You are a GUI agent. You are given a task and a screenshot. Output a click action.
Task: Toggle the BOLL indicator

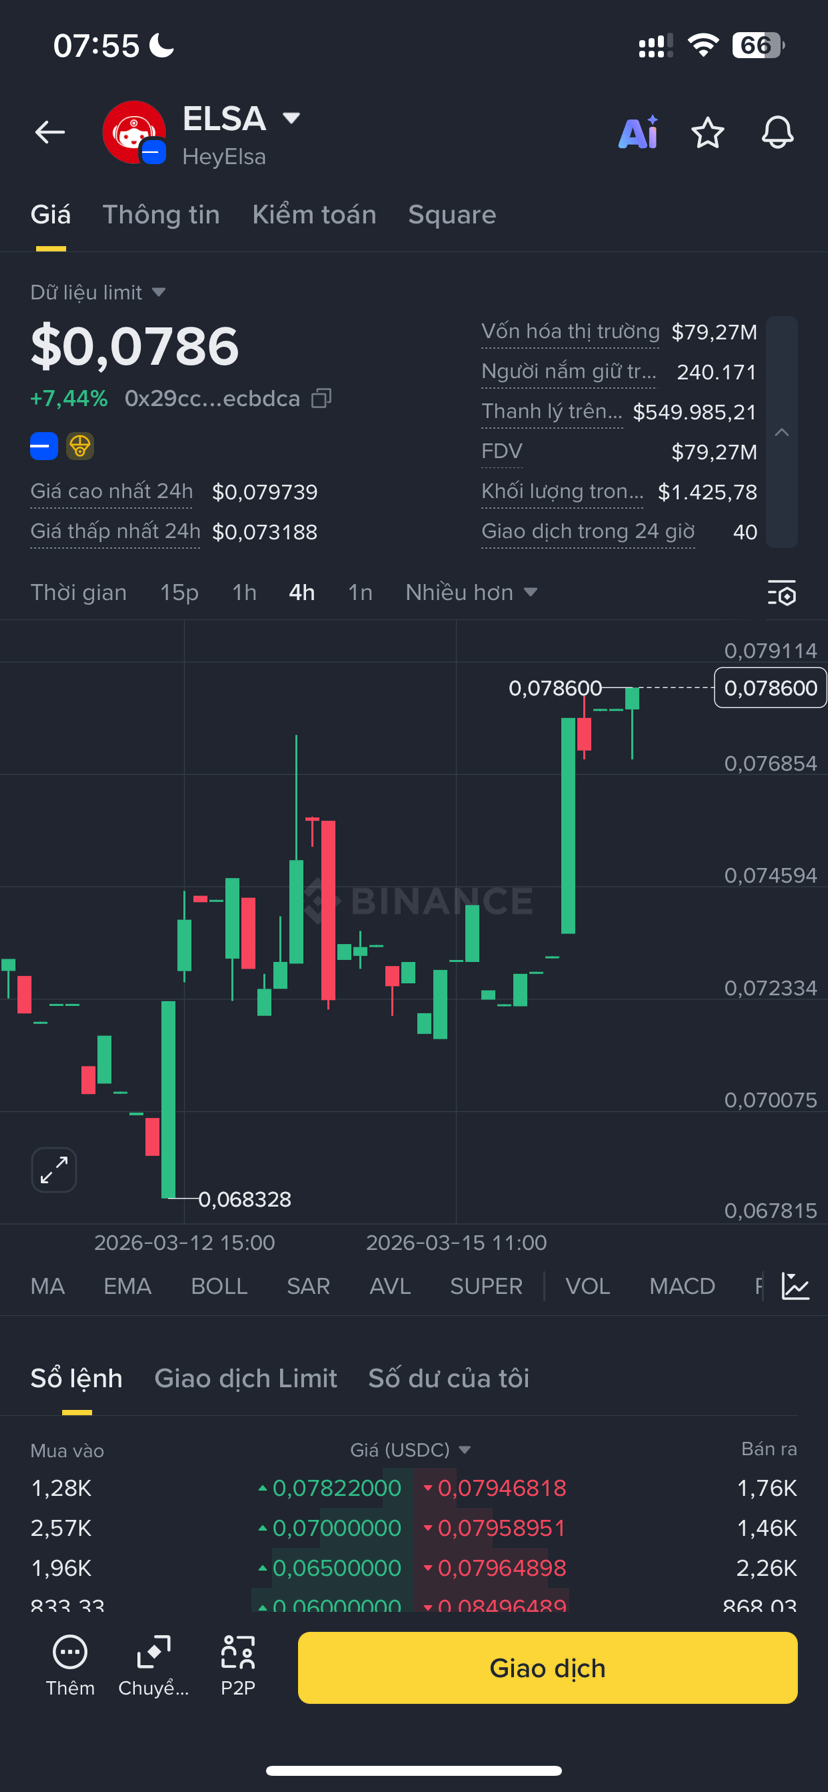click(x=219, y=1286)
